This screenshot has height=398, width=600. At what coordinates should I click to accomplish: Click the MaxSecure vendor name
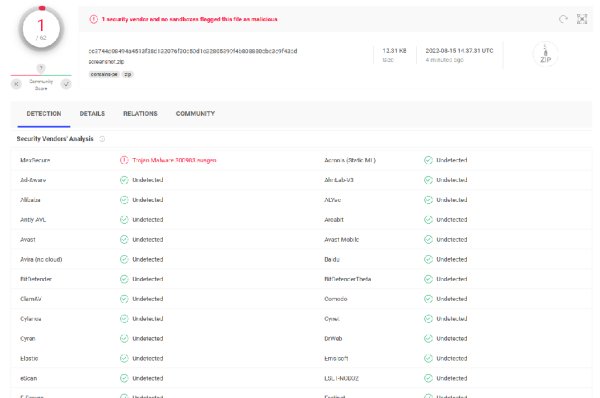point(35,160)
